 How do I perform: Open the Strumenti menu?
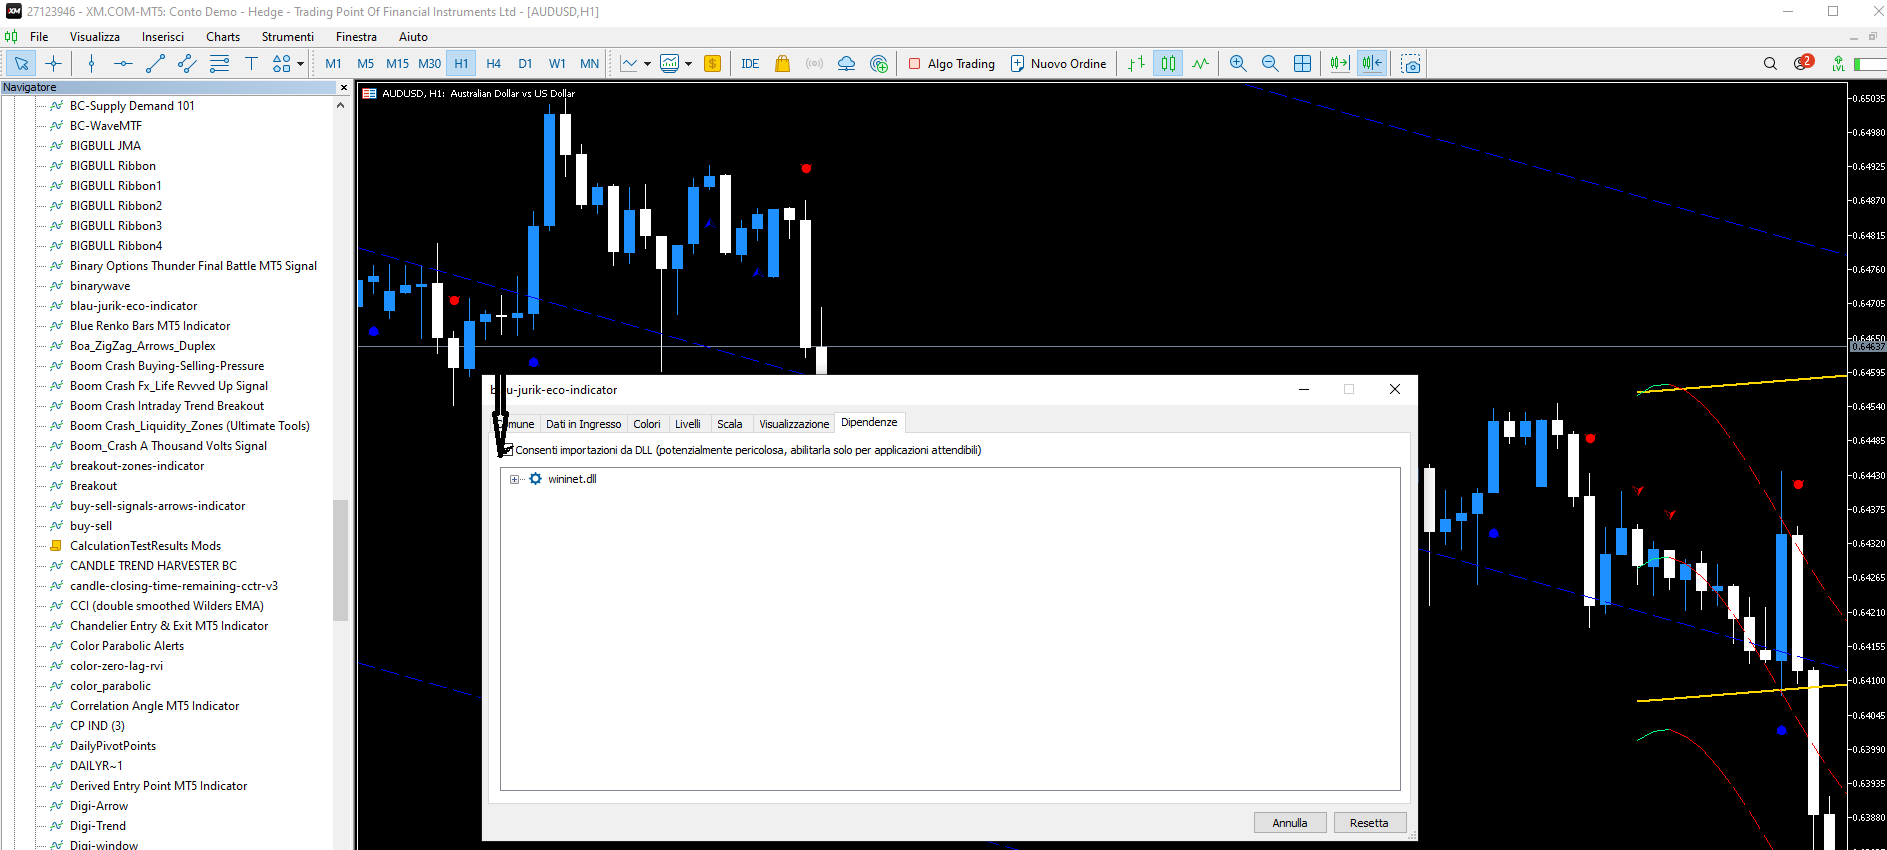[x=287, y=37]
